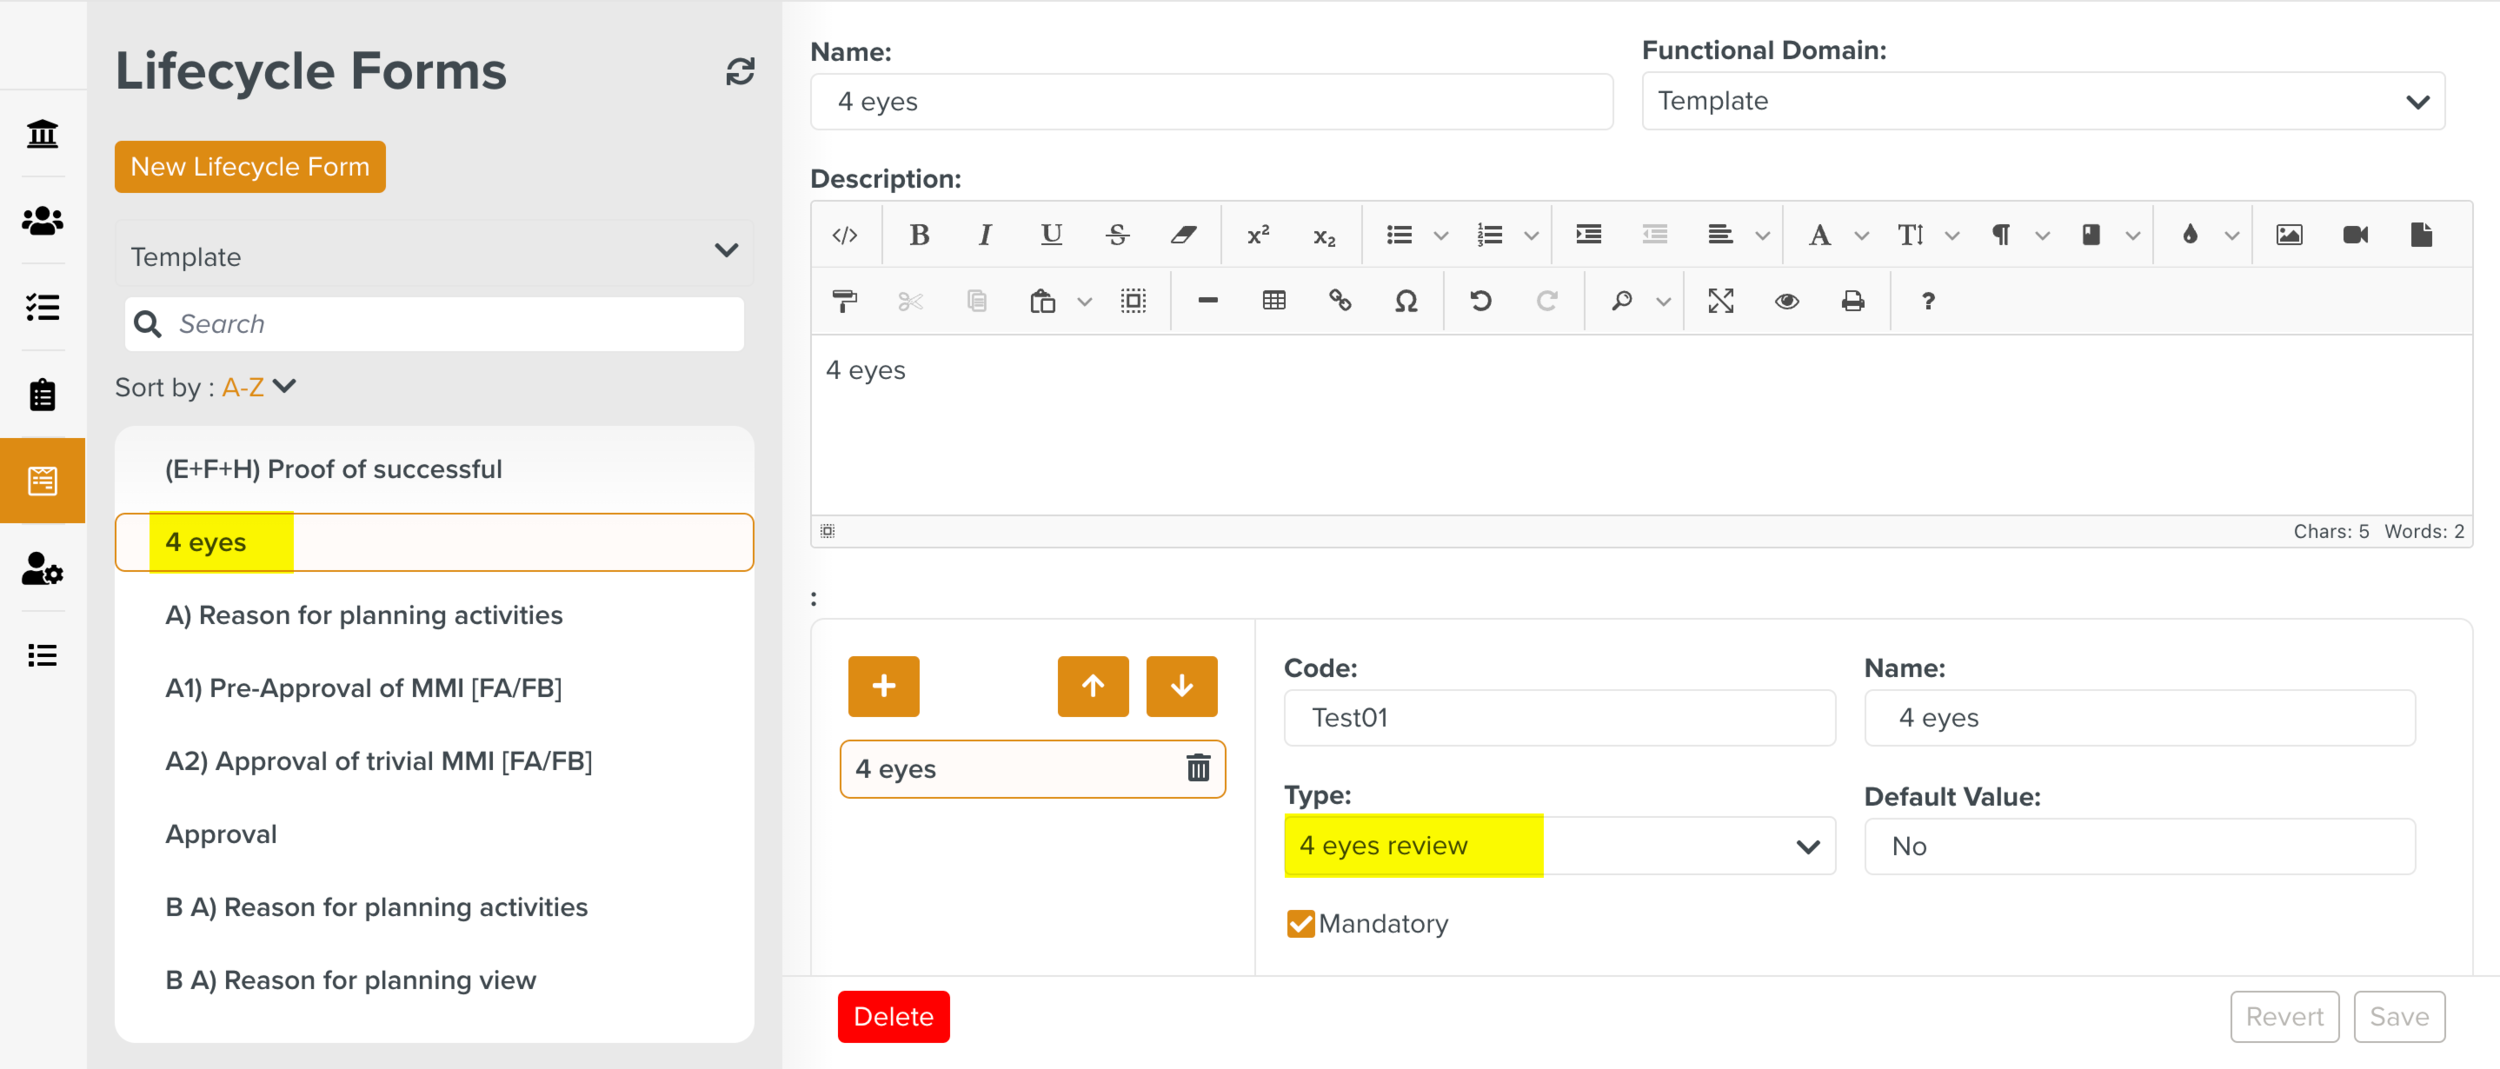Open A1) Pre-Approval of MMI form
This screenshot has height=1069, width=2500.
363,688
